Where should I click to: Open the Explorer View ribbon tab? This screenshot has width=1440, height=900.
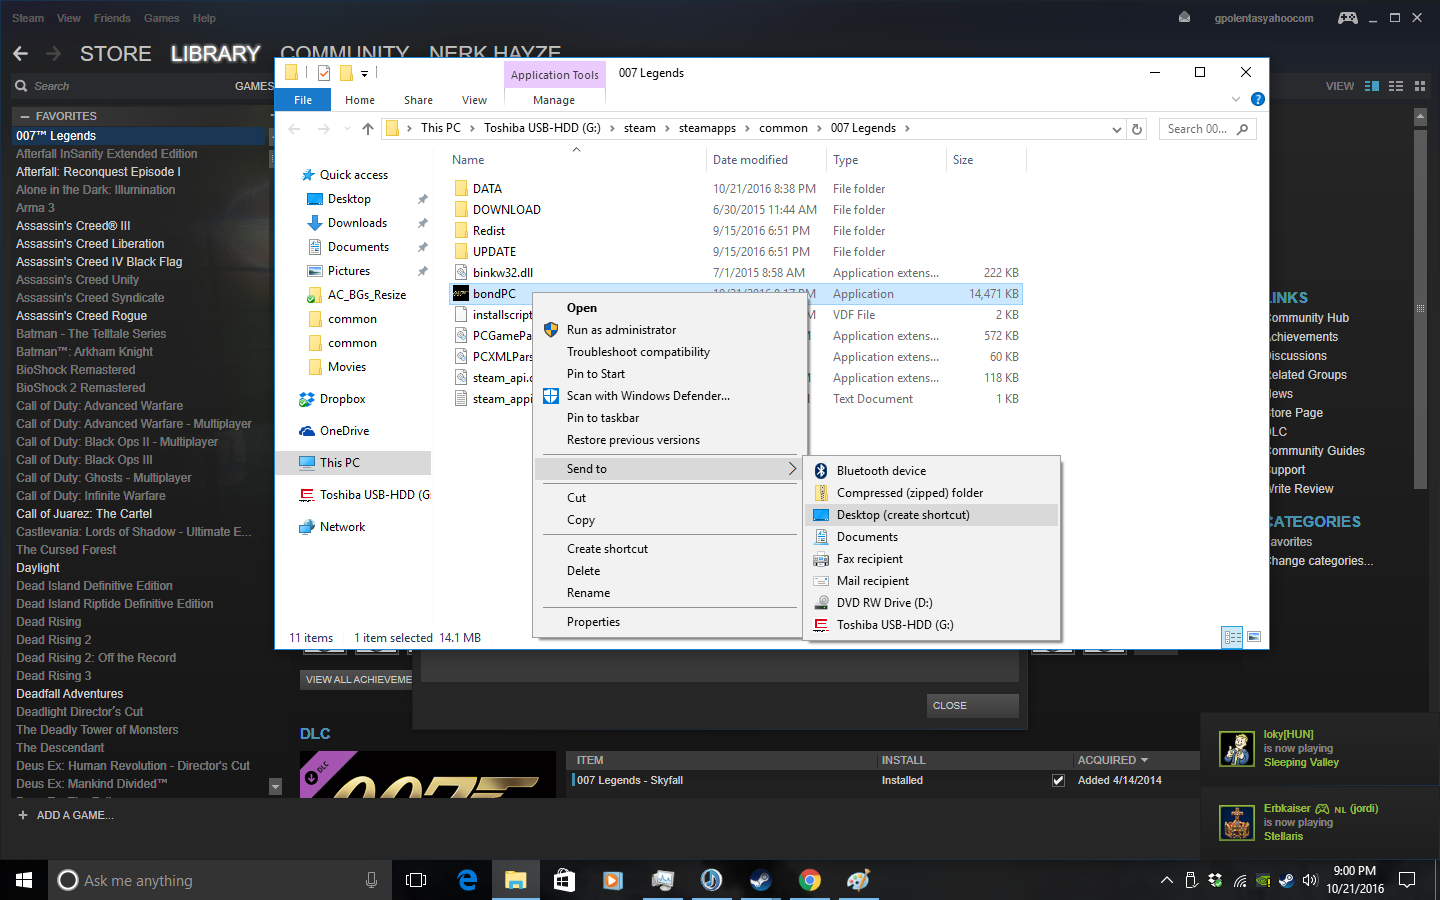(474, 100)
